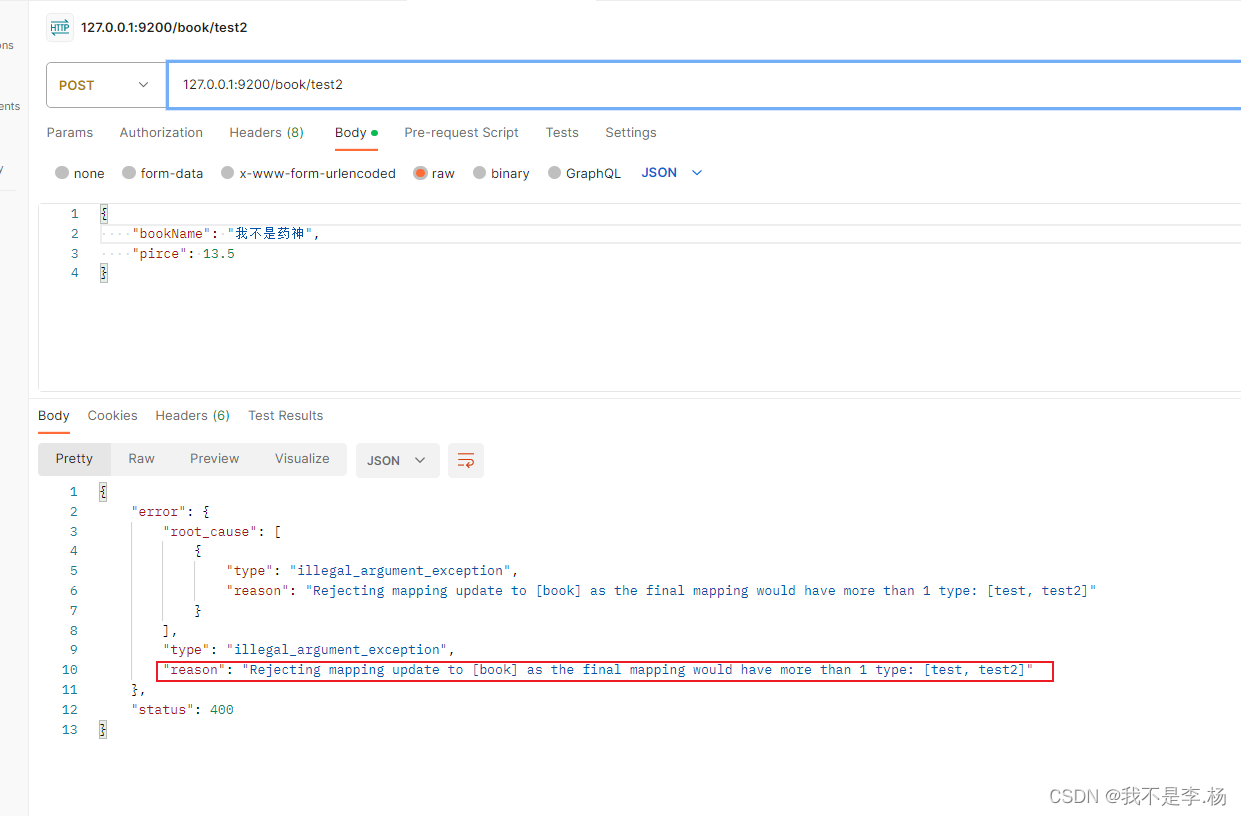Click the "status": 400 response line
The width and height of the screenshot is (1241, 816).
point(182,710)
